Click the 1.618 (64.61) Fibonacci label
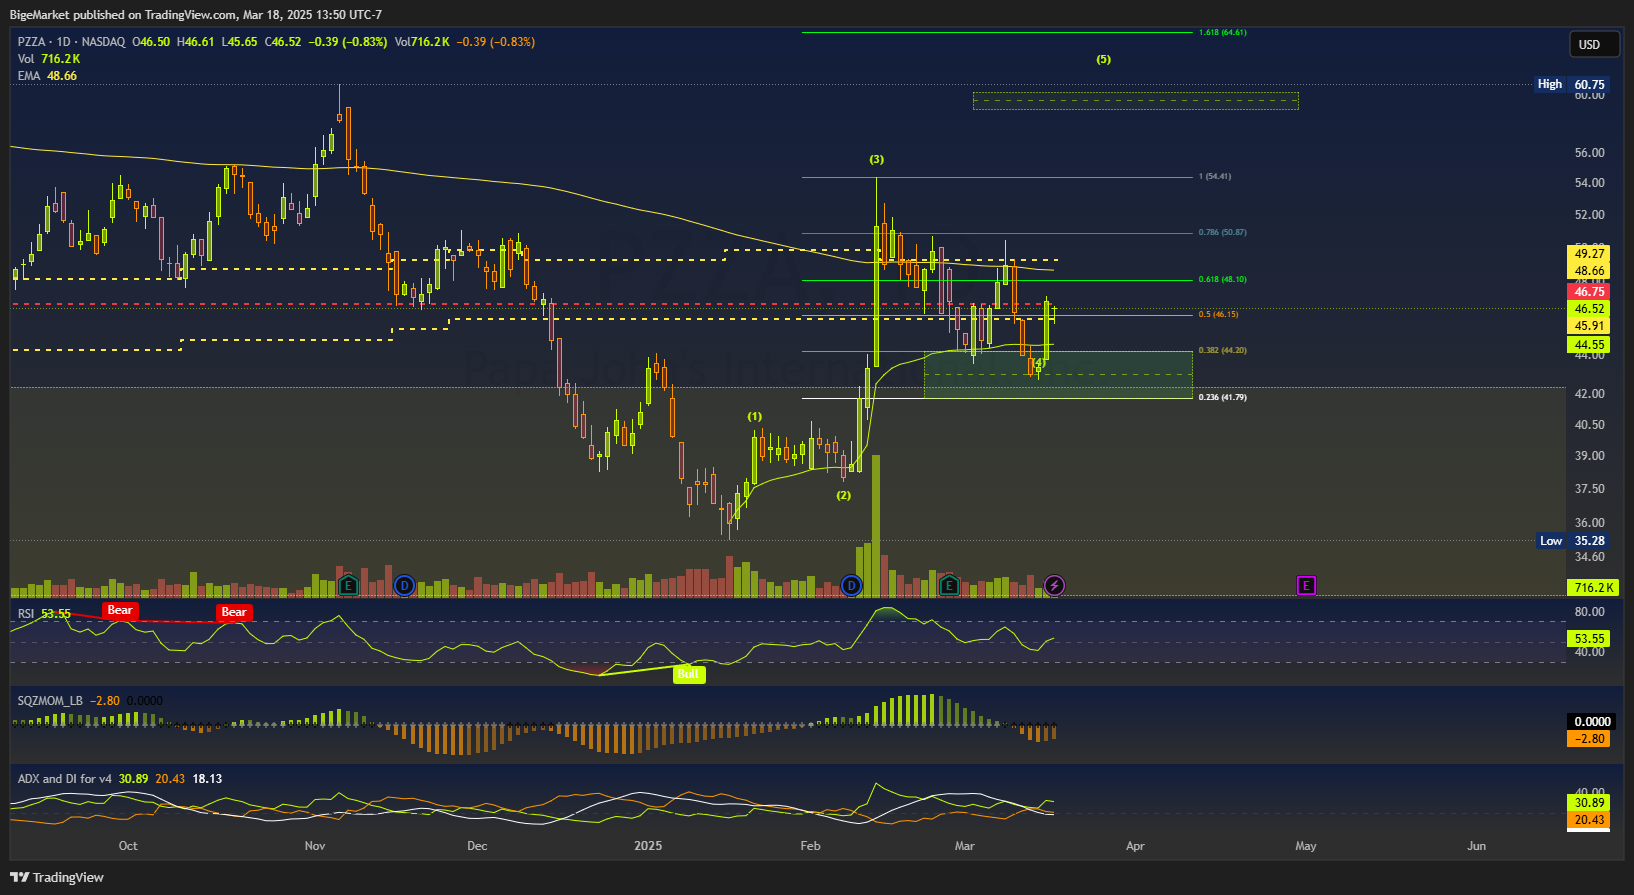Image resolution: width=1634 pixels, height=895 pixels. (1222, 32)
